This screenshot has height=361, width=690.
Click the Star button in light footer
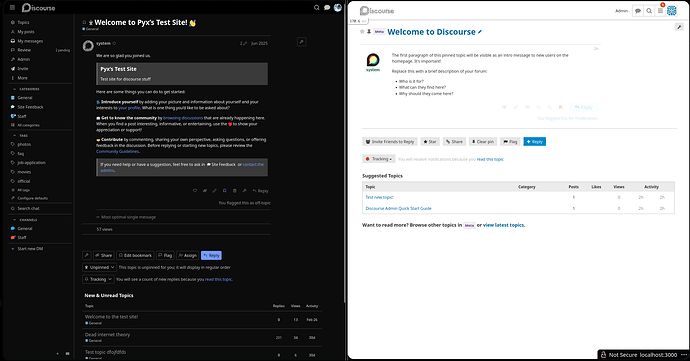pyautogui.click(x=430, y=142)
